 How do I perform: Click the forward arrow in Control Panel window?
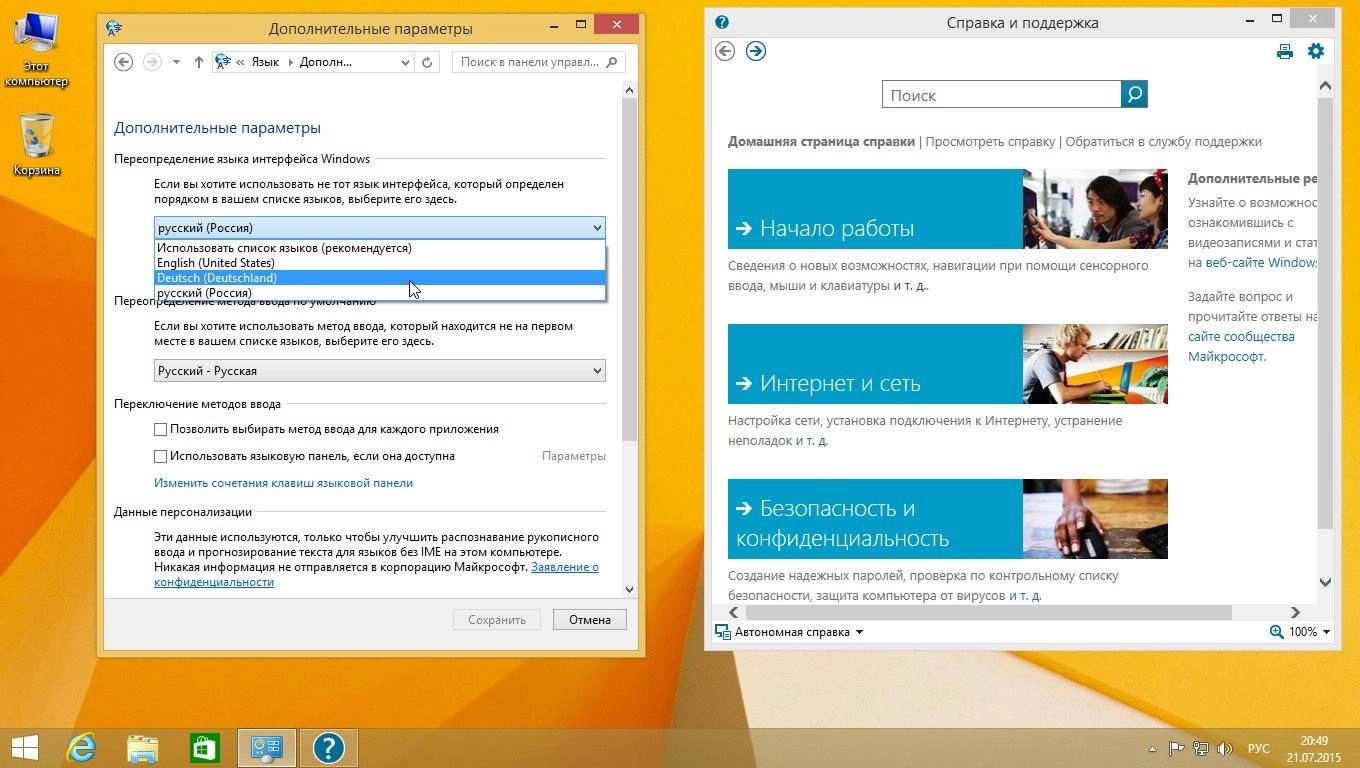tap(152, 62)
